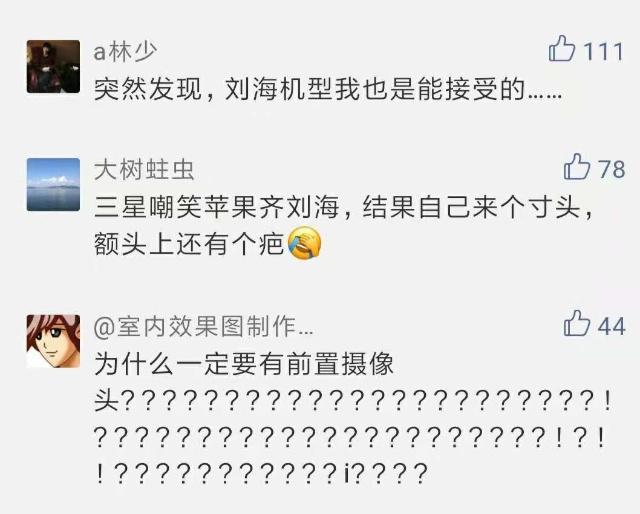Visit the 大树蛀虫 username link

click(144, 169)
